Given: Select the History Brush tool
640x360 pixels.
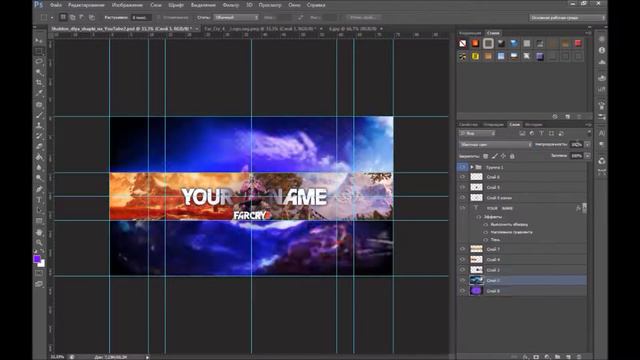Looking at the screenshot, I should [39, 136].
